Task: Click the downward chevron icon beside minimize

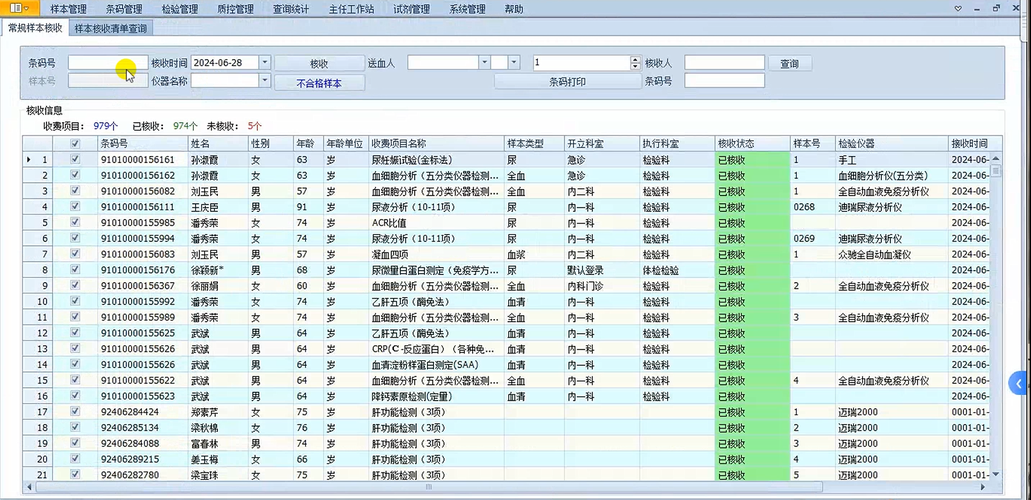Action: pyautogui.click(x=958, y=9)
